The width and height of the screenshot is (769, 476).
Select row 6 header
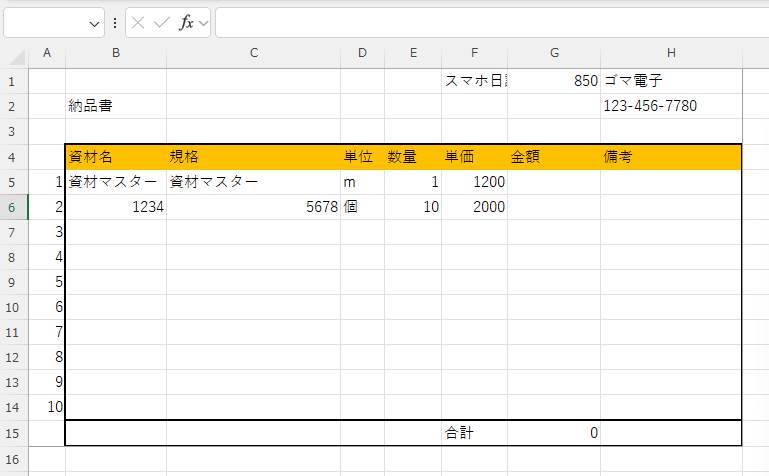click(x=14, y=207)
